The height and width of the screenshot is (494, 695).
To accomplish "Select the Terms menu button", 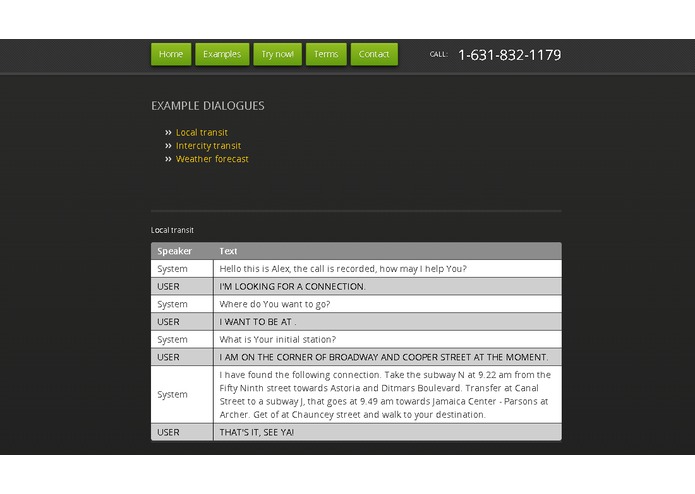I will coord(326,54).
